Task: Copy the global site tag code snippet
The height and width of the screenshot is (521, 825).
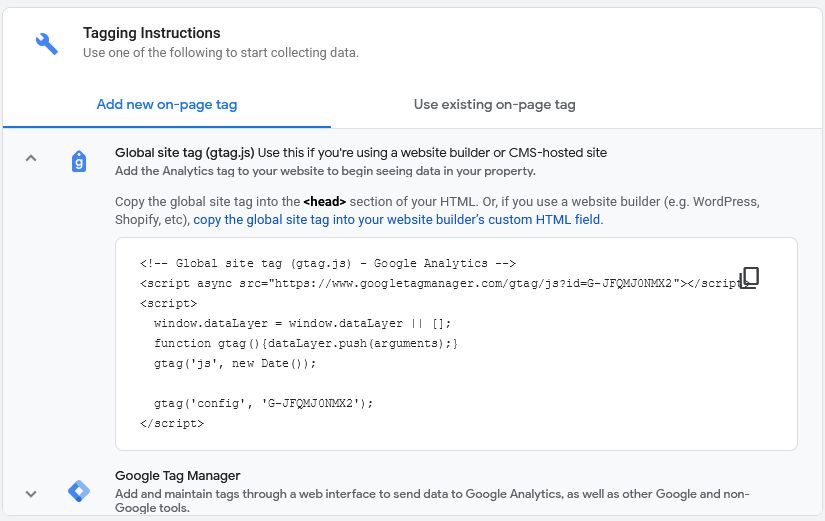Action: coord(749,277)
